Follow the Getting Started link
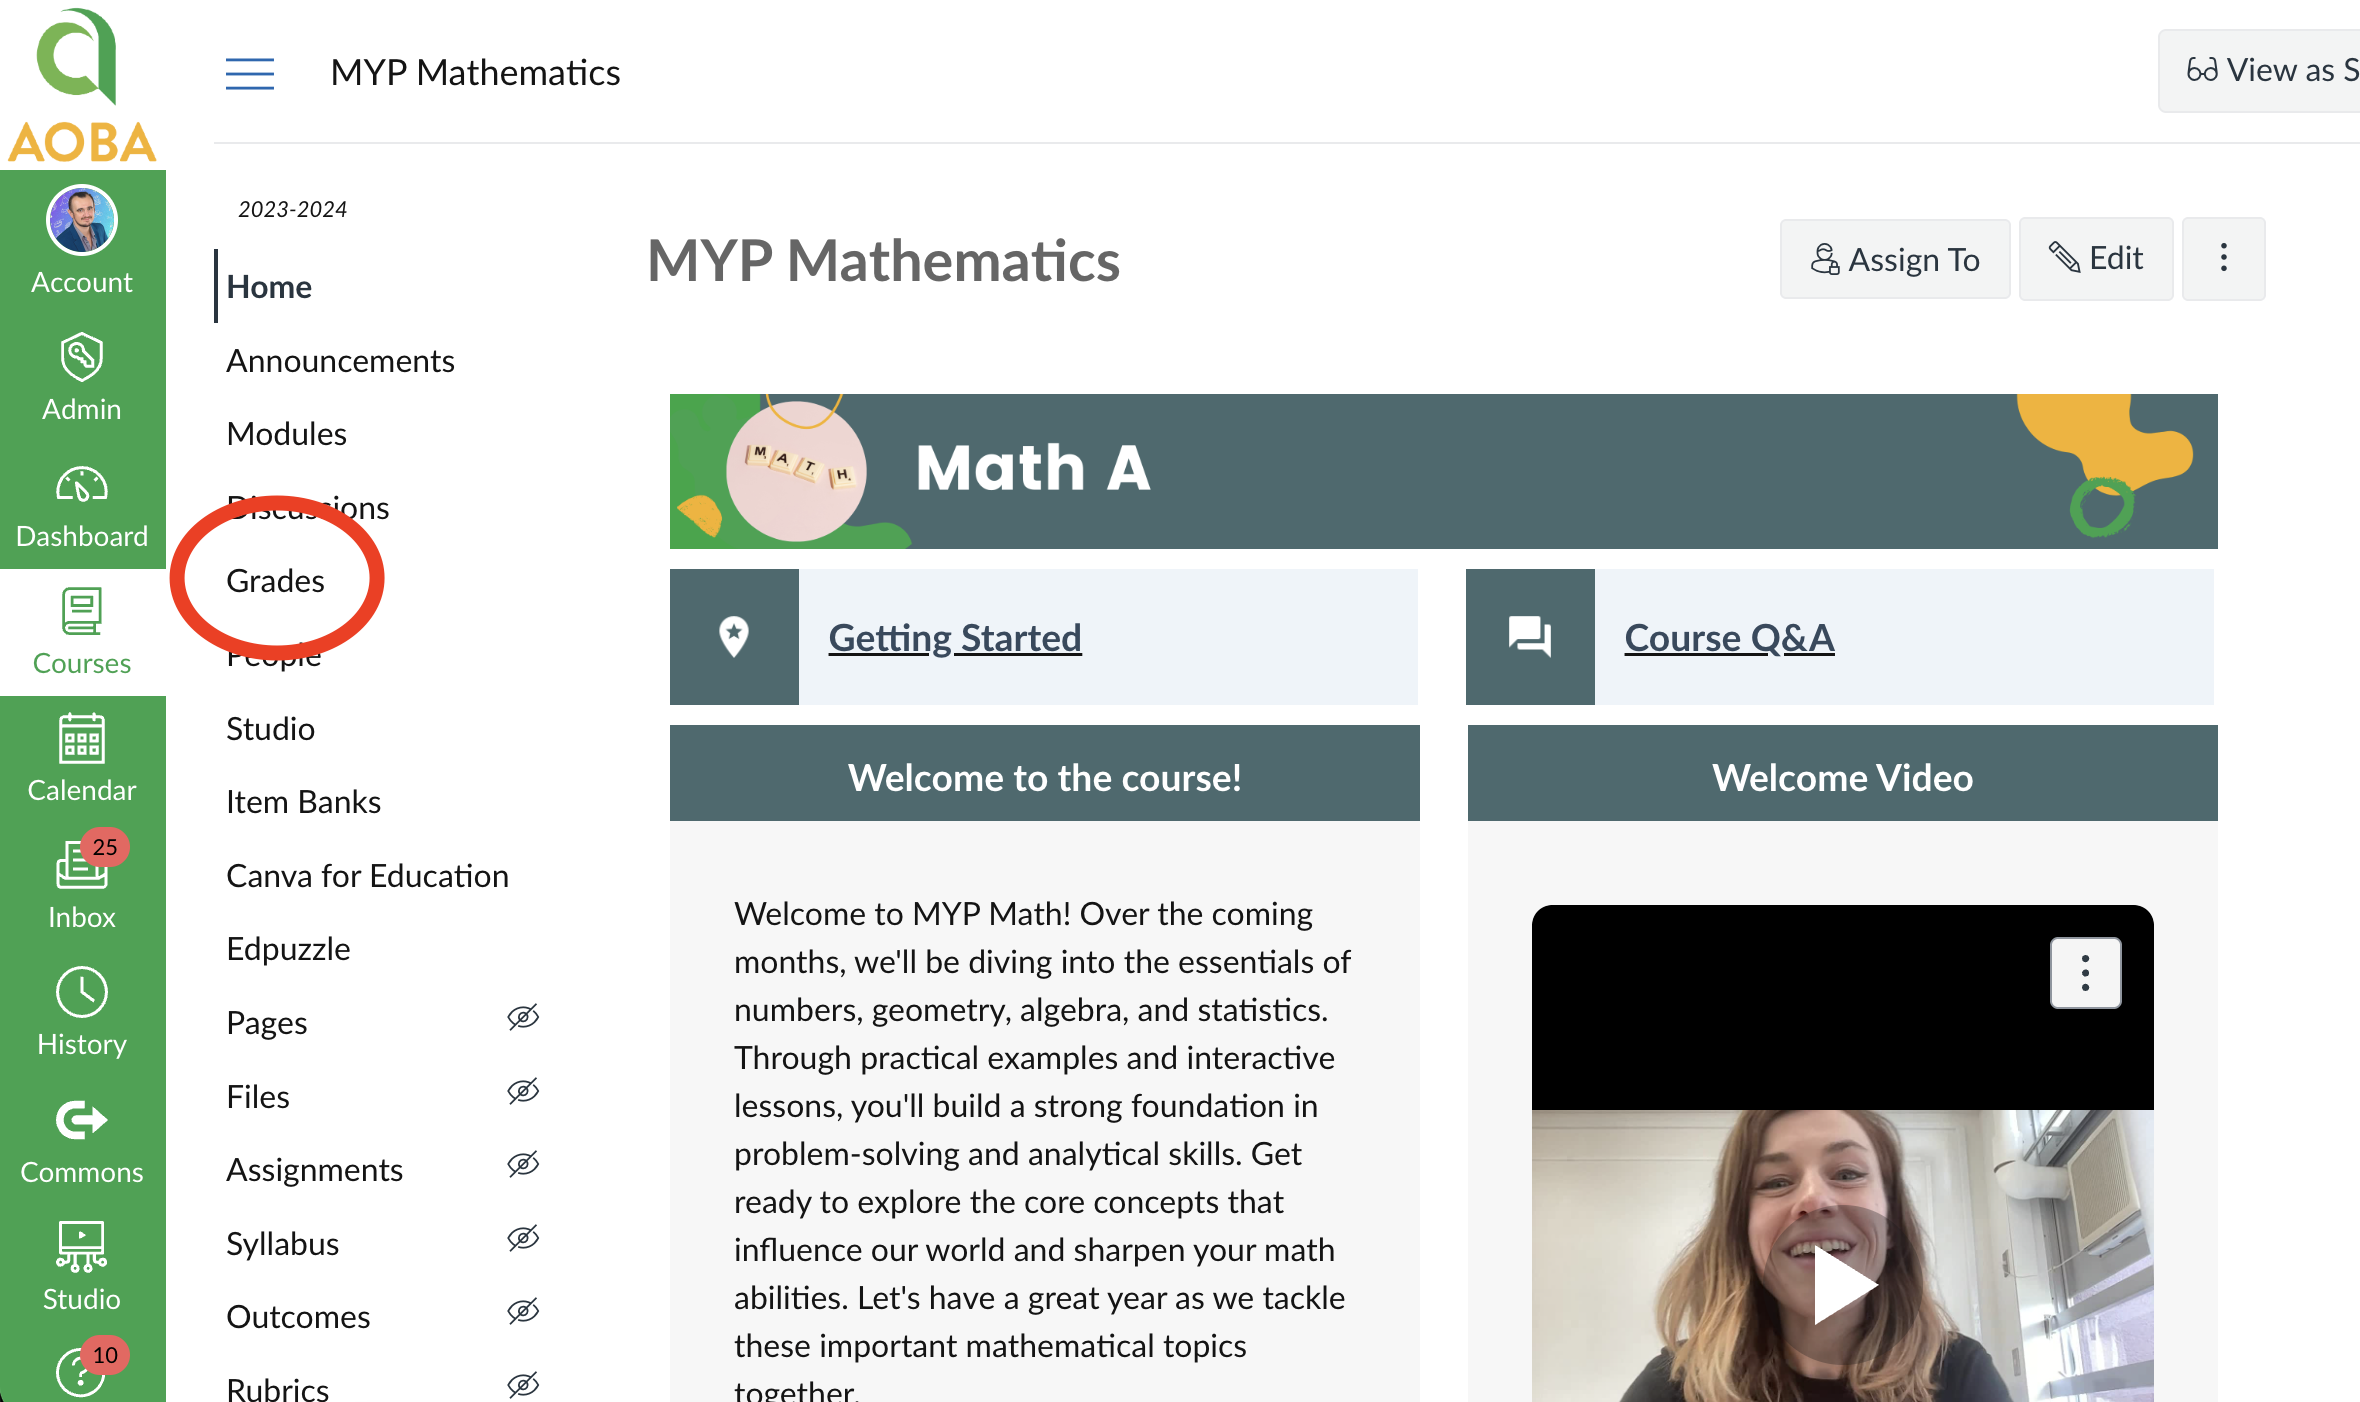The height and width of the screenshot is (1402, 2360). 955,638
